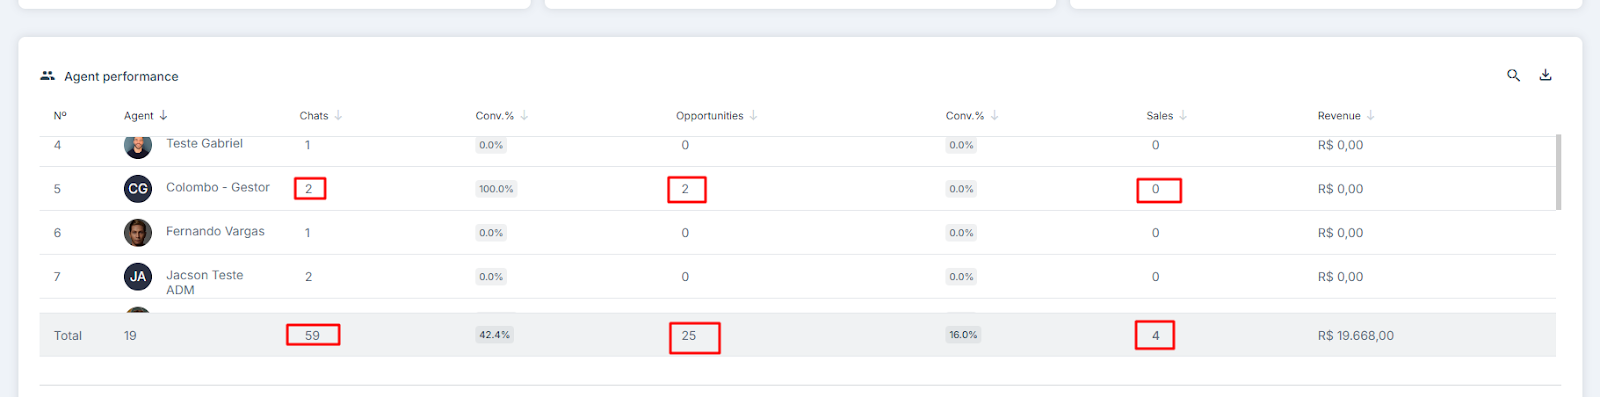Sort the Chats column arrow
This screenshot has width=1600, height=397.
(338, 115)
